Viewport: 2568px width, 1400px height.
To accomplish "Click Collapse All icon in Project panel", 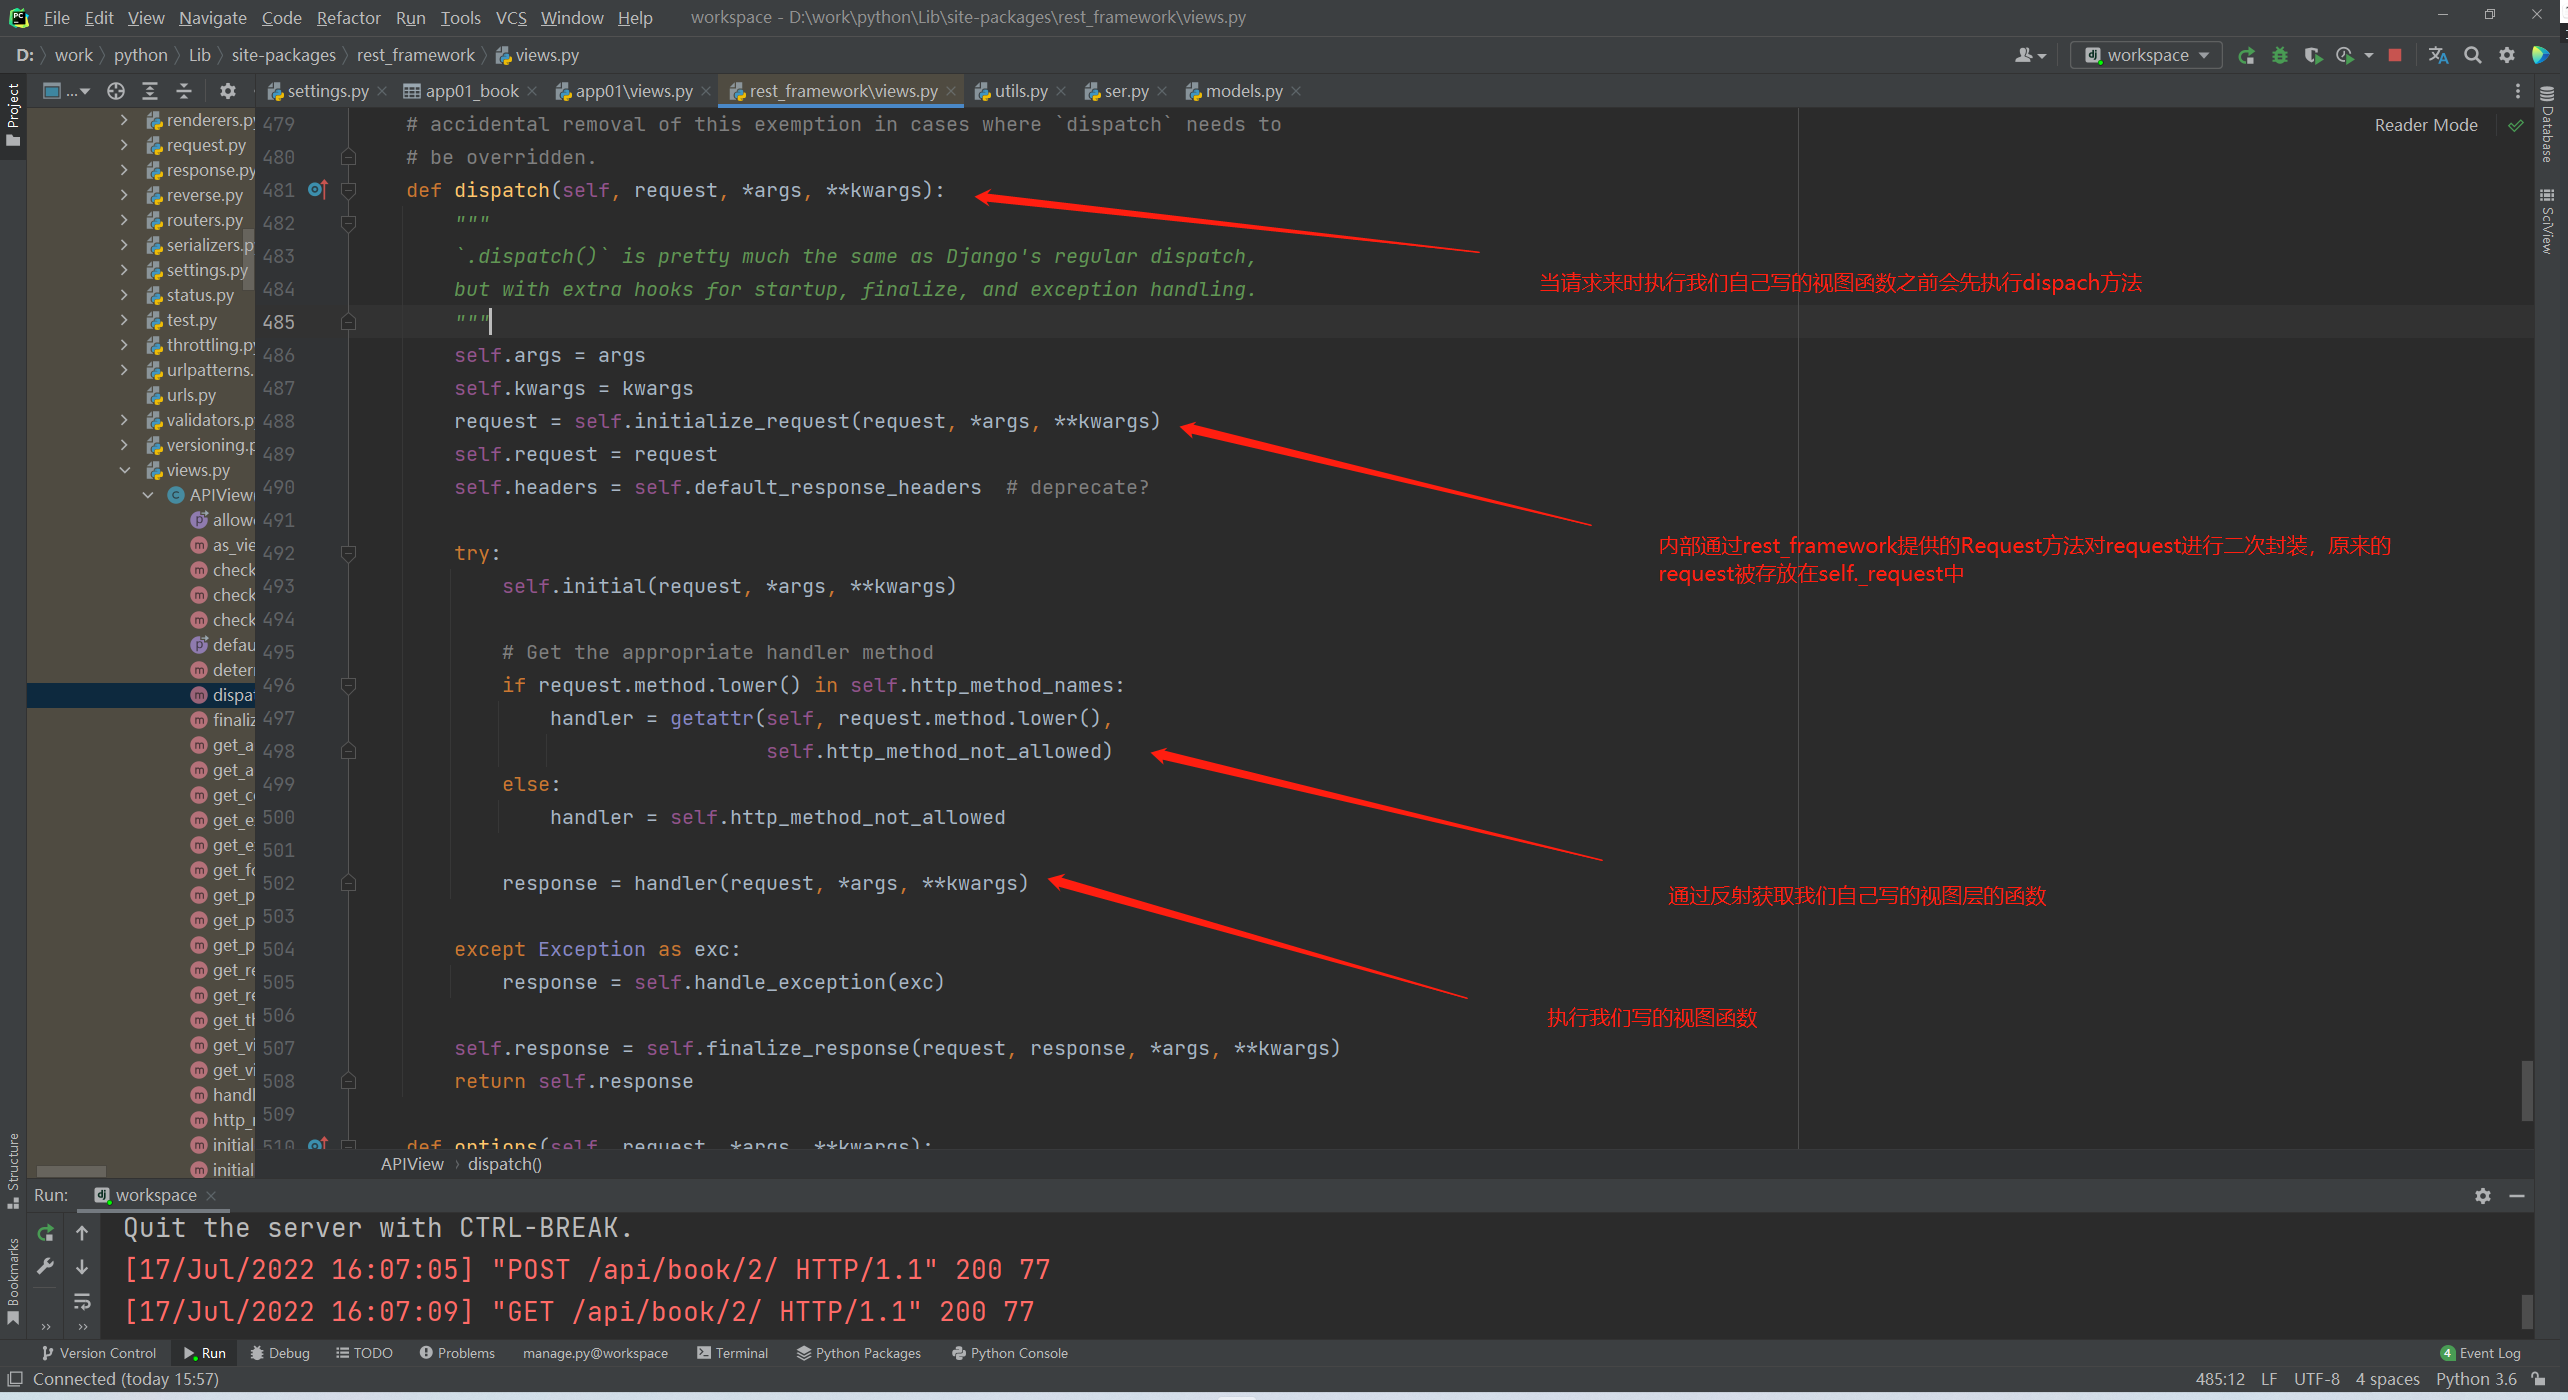I will (183, 91).
